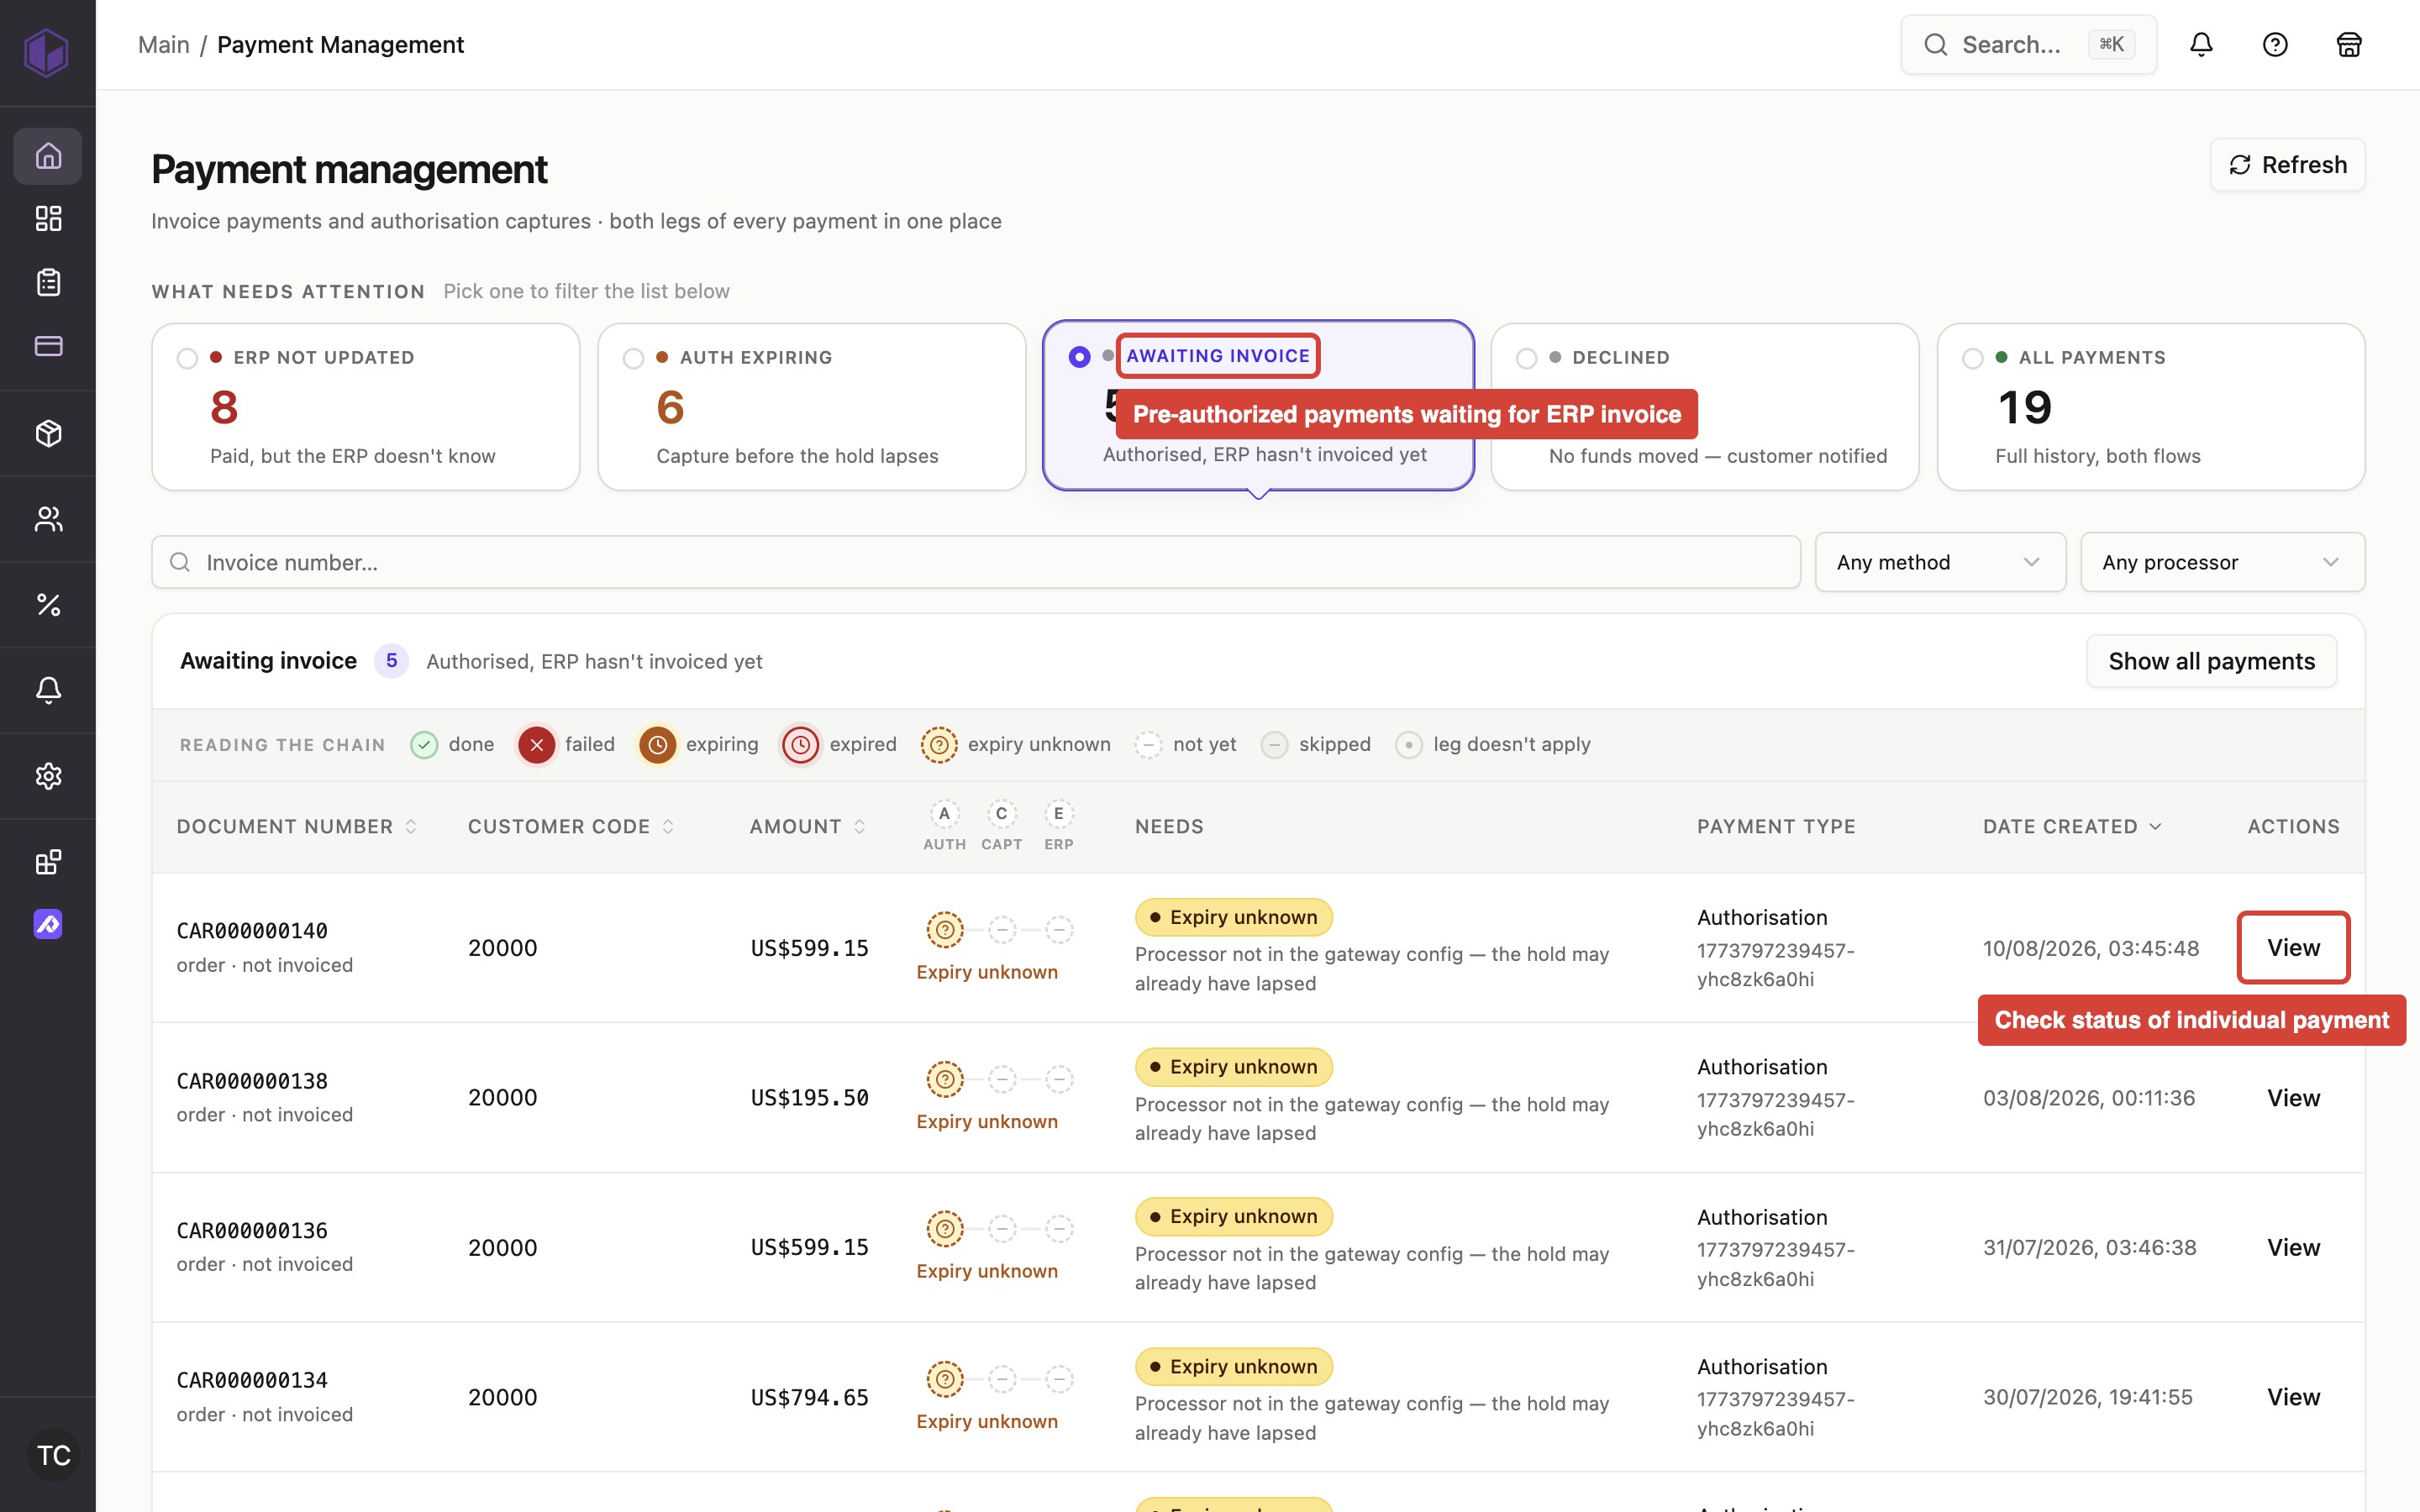Click the 19 count in All Payments card
Viewport: 2420px width, 1512px height.
[2024, 408]
